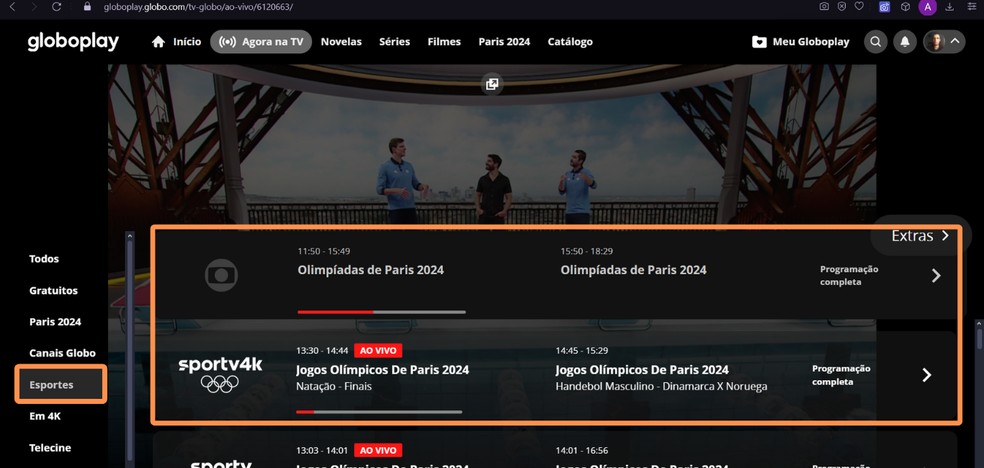Select the Gratuitos channel filter

click(x=53, y=290)
